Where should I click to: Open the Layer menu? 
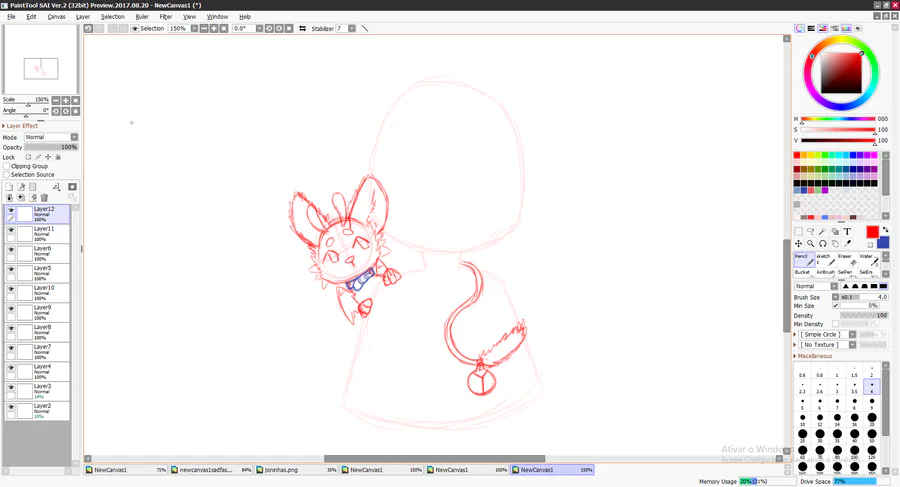click(x=83, y=17)
